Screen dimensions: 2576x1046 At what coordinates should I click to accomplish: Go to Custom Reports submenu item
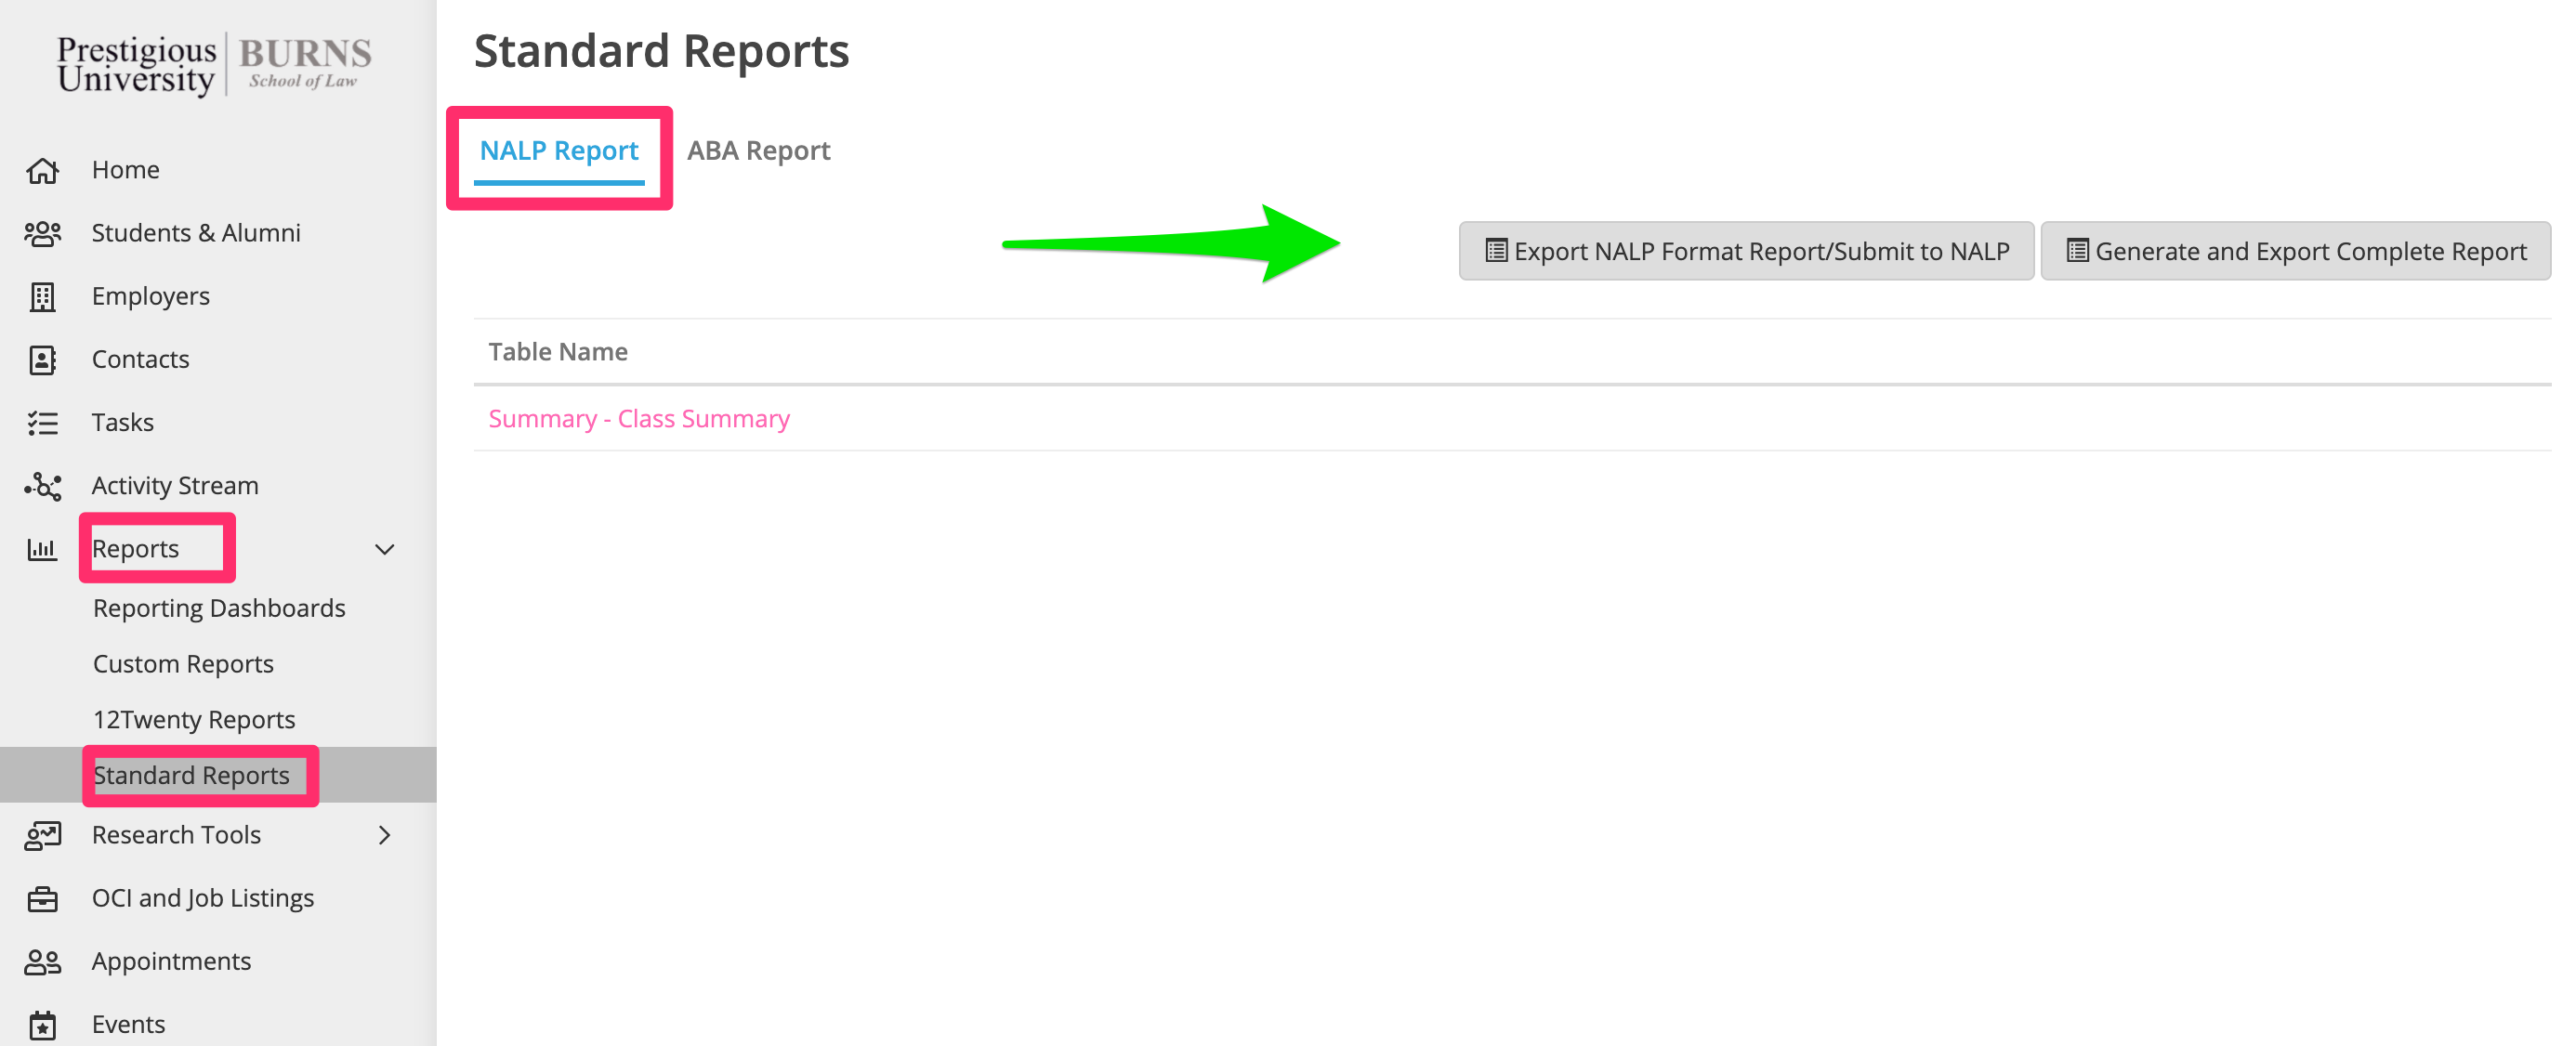[x=183, y=664]
